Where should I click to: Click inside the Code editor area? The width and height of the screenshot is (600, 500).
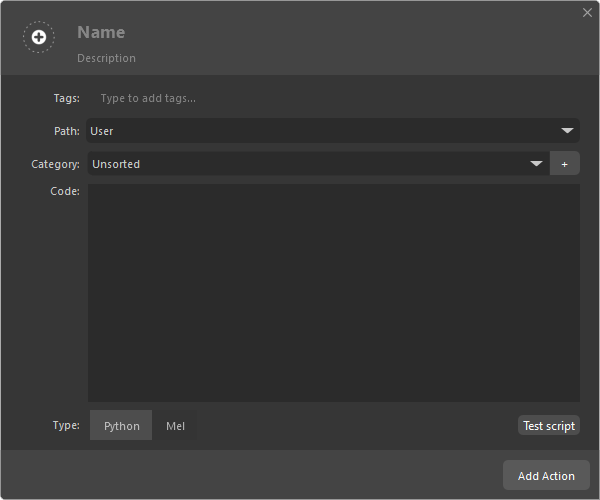[x=334, y=293]
